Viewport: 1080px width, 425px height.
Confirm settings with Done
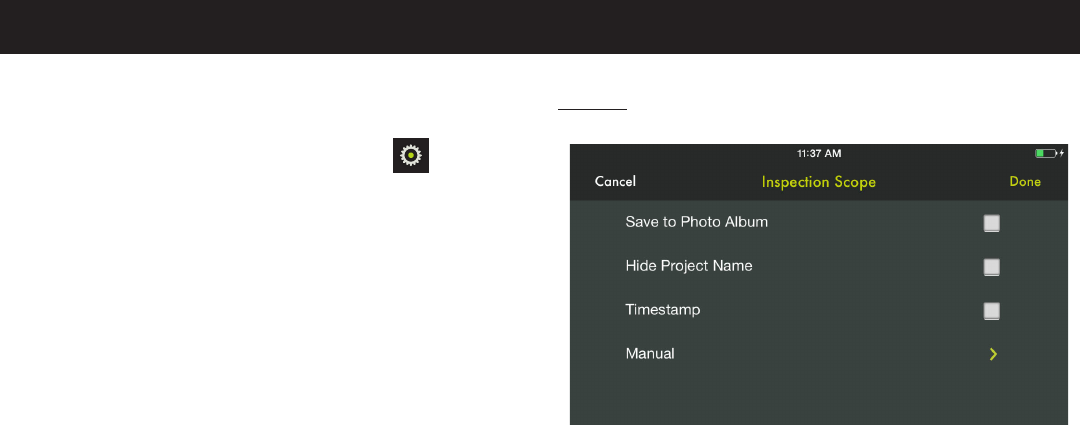[x=1025, y=182]
